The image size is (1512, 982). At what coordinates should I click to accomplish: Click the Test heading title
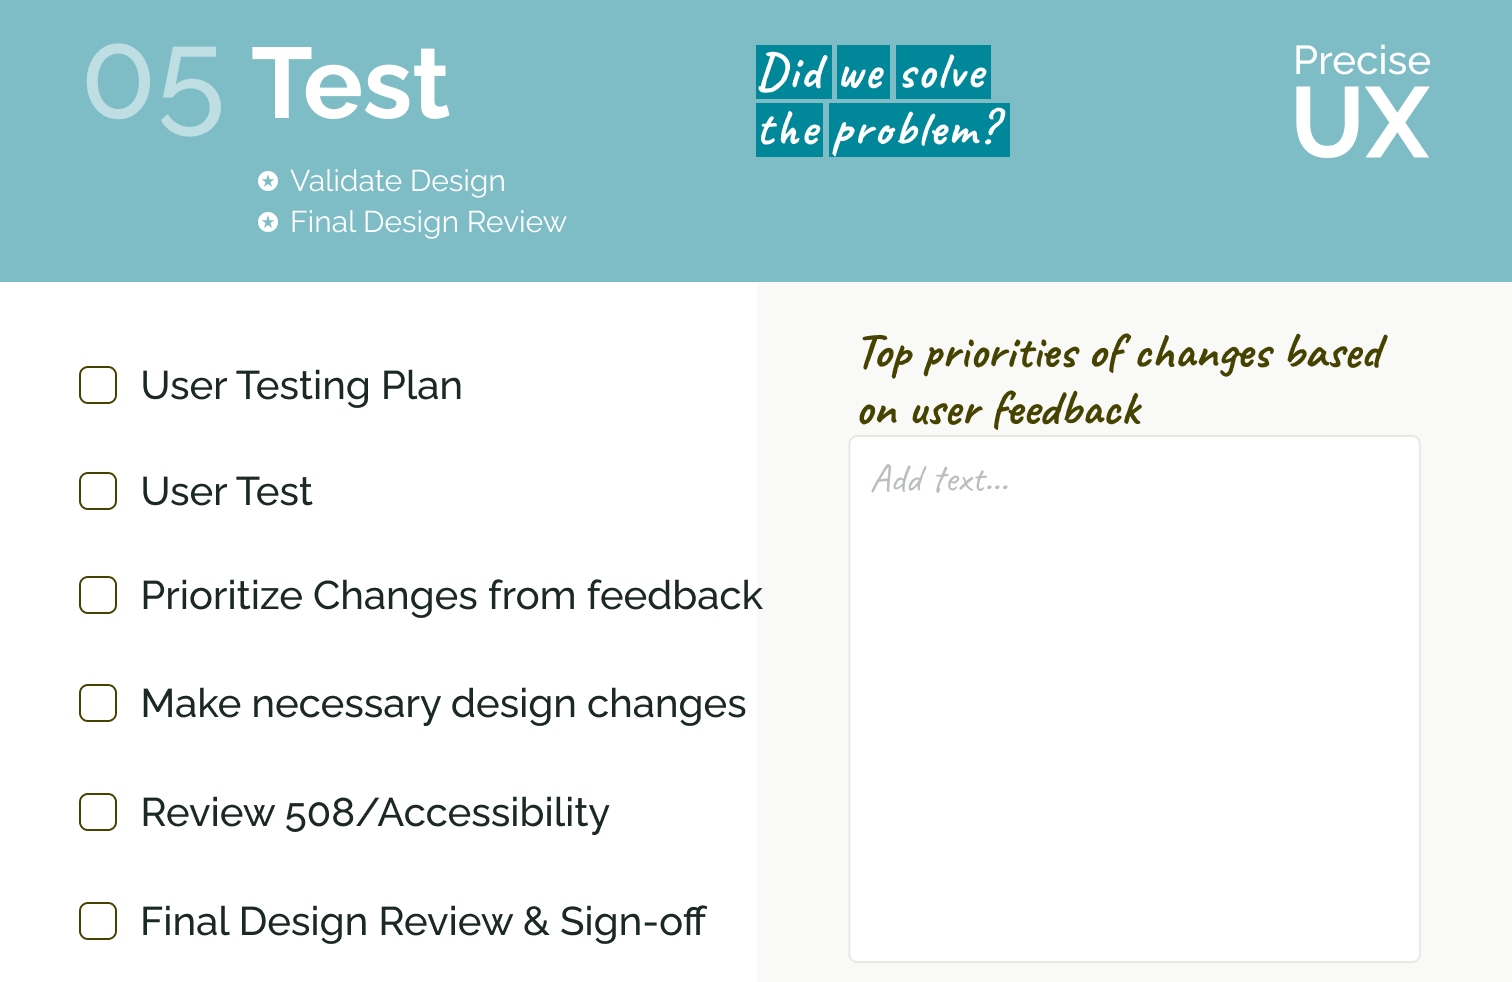350,86
